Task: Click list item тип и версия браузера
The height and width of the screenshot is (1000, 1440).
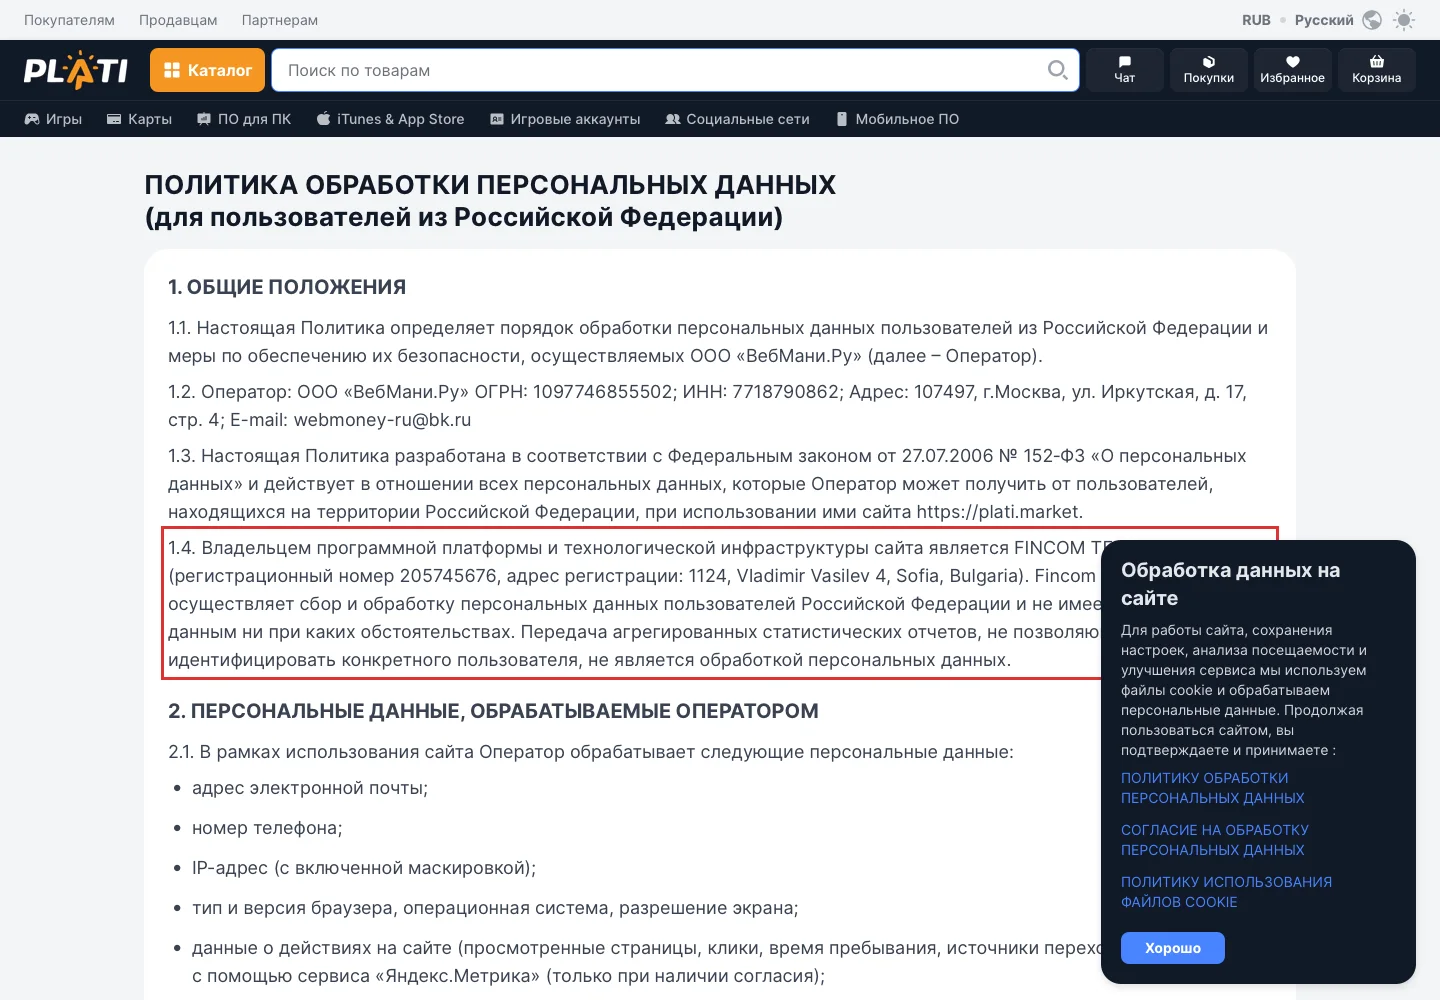Action: 495,908
